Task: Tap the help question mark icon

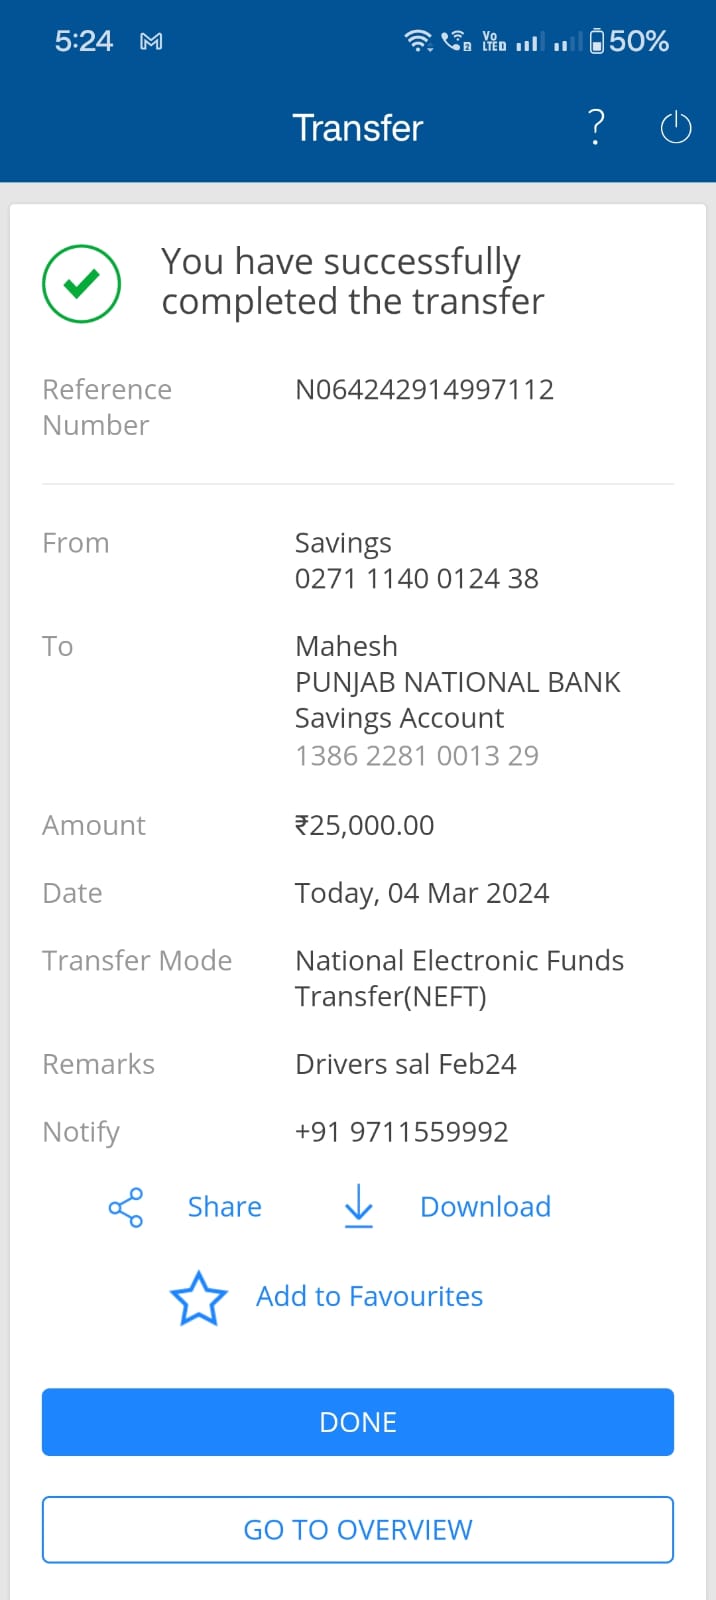Action: click(596, 128)
